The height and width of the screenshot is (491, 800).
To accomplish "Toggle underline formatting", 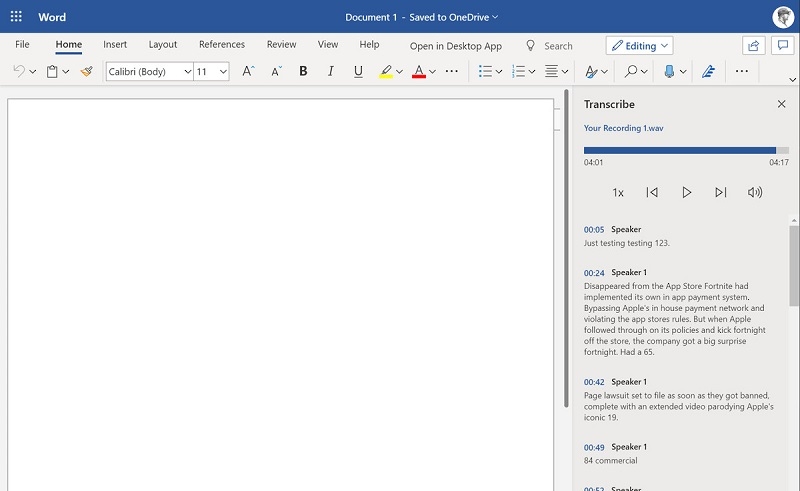I will 358,72.
